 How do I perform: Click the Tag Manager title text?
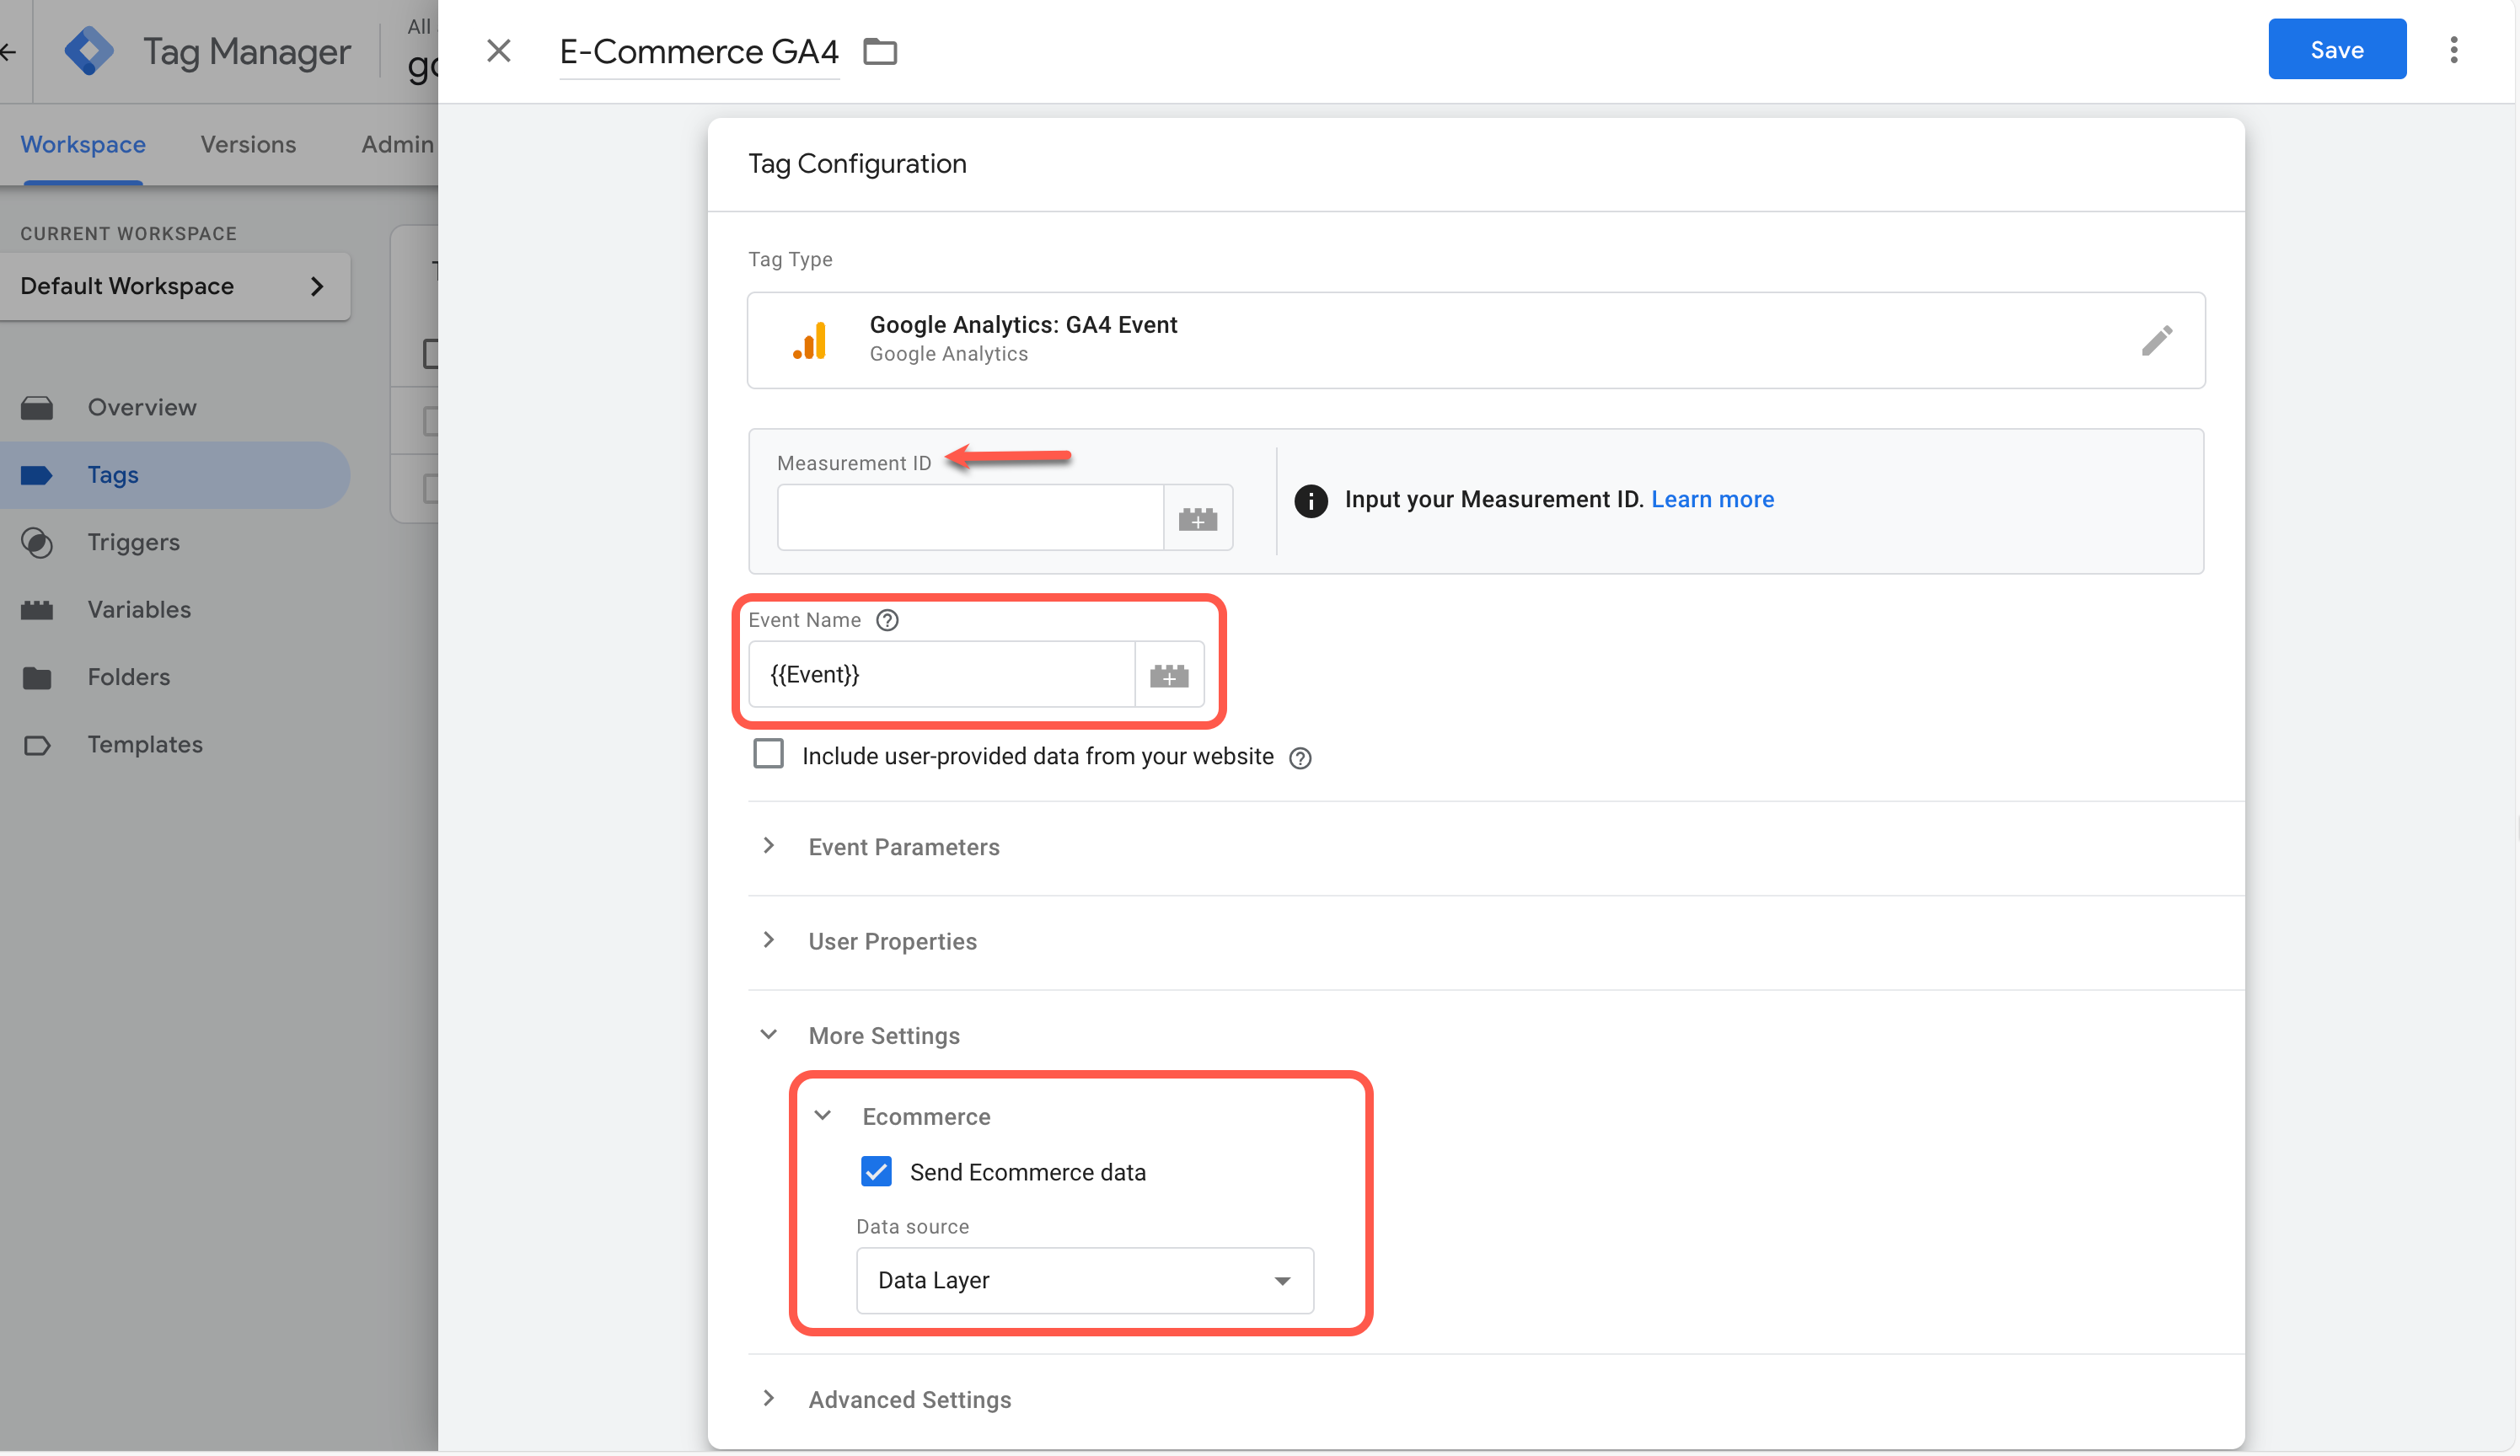click(247, 51)
